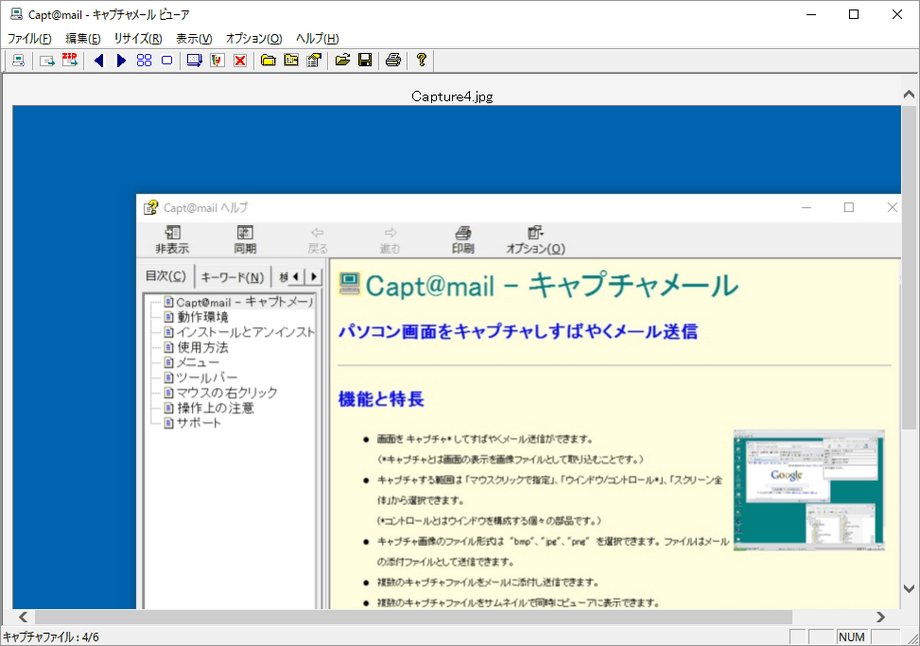Image resolution: width=920 pixels, height=646 pixels.
Task: Click the paint edit image toolbar icon
Action: click(218, 60)
